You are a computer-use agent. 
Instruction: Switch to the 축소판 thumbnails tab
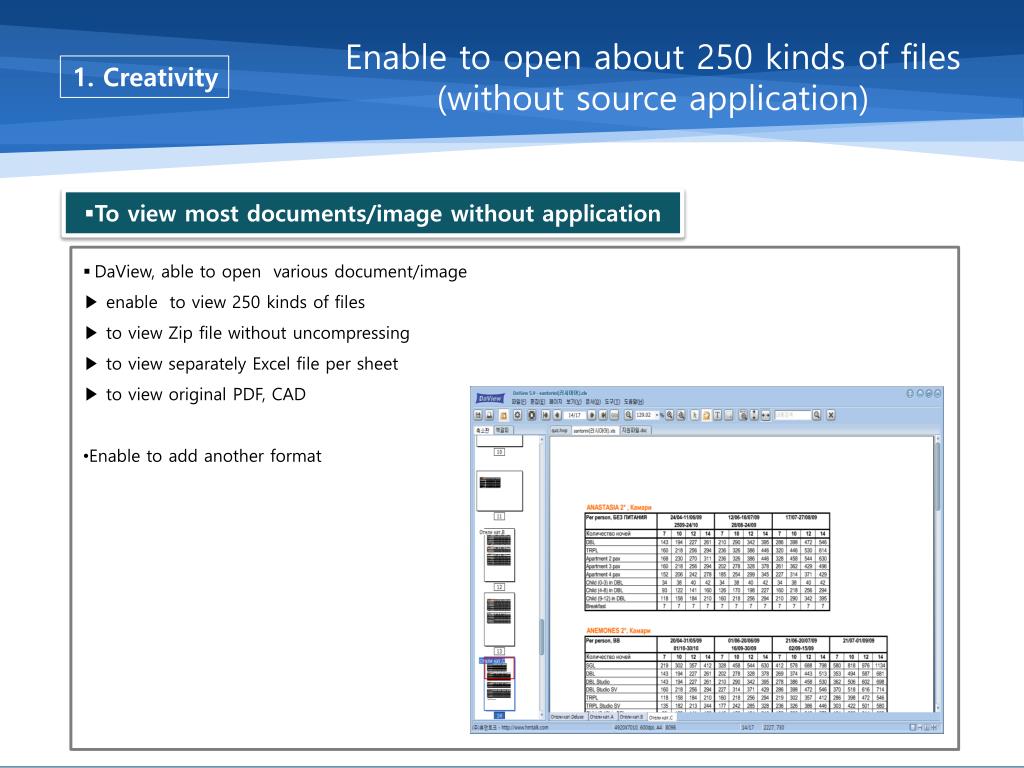coord(483,430)
